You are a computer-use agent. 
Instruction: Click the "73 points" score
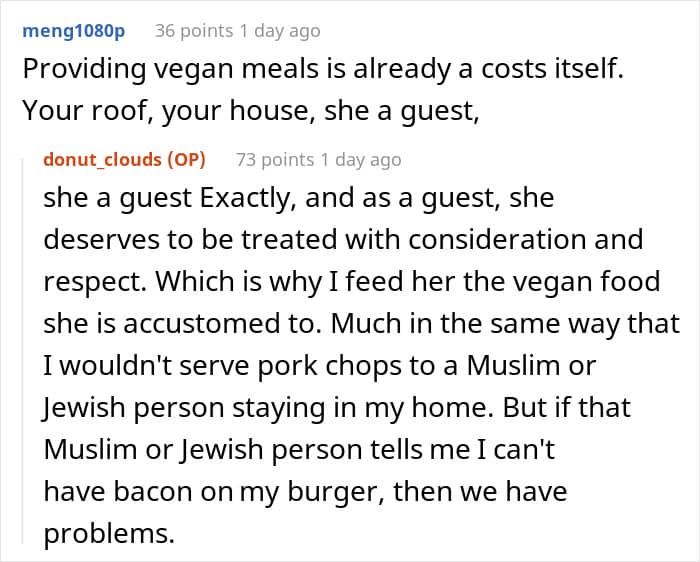pyautogui.click(x=274, y=159)
